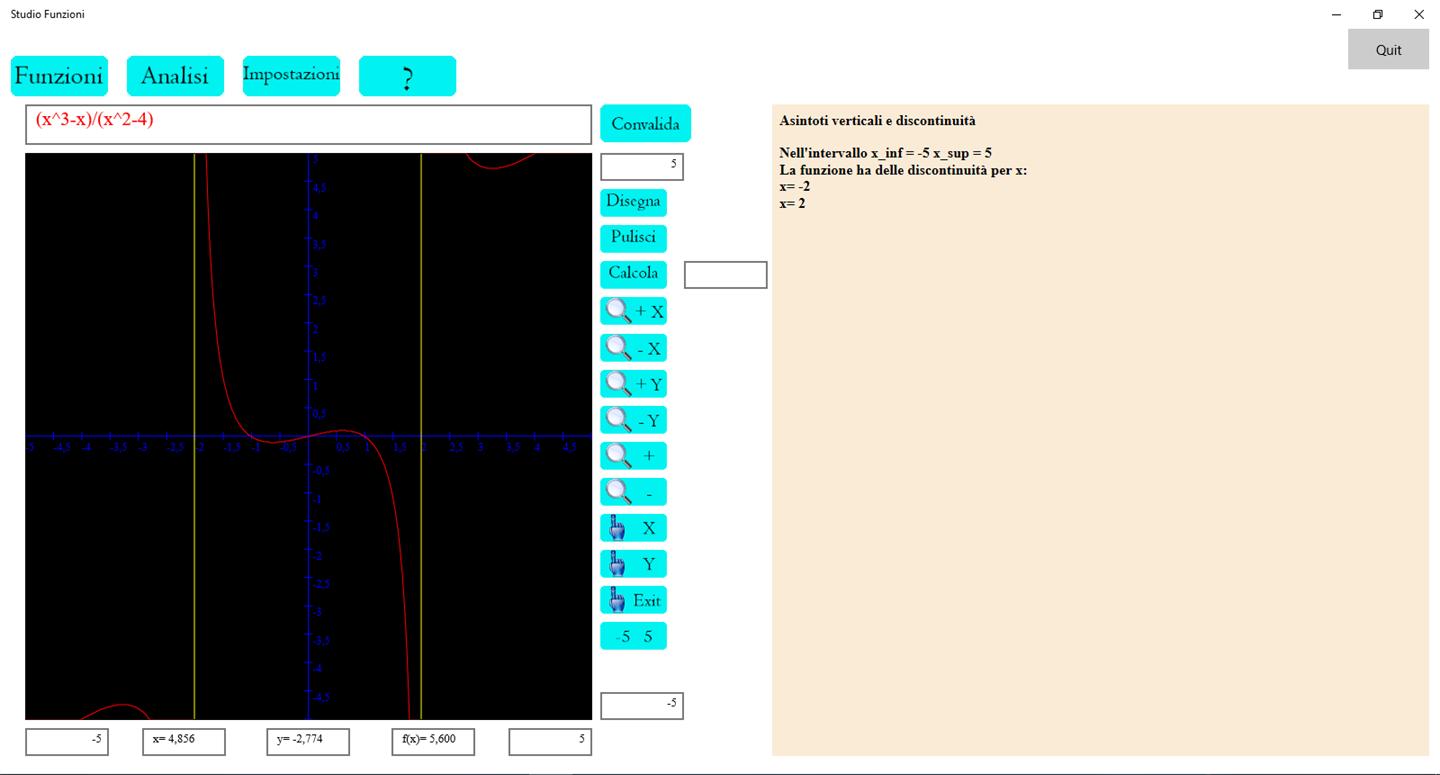This screenshot has height=775, width=1440.
Task: Click the 'x= 2' discontinuity line
Action: [792, 204]
